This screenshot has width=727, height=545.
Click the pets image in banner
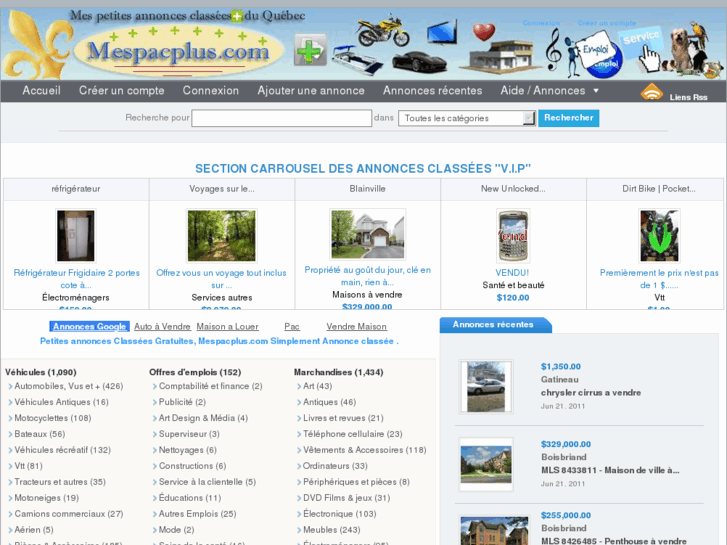[x=694, y=49]
